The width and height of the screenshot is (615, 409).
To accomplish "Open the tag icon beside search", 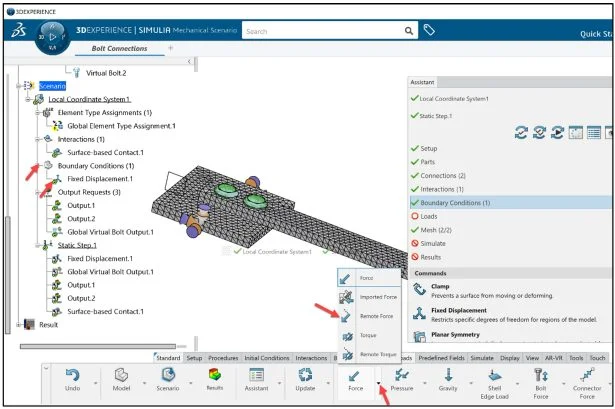I will click(x=429, y=30).
